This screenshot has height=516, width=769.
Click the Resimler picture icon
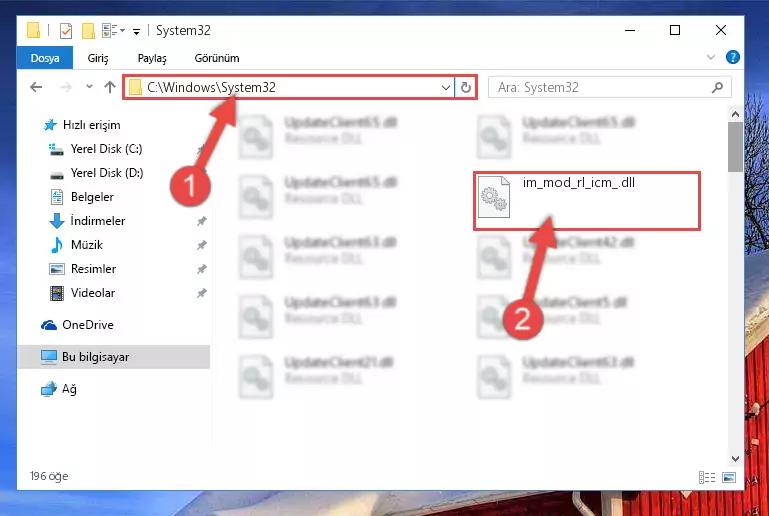[57, 269]
